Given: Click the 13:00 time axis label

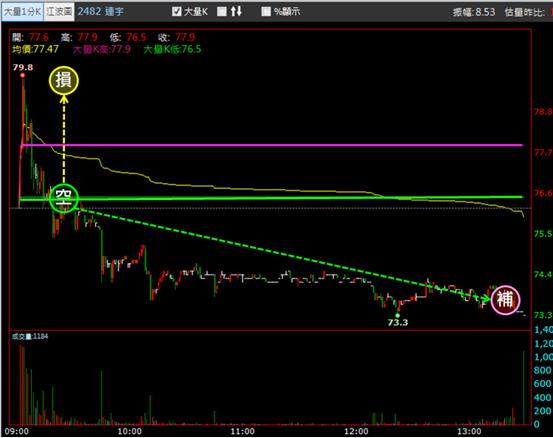Looking at the screenshot, I should pyautogui.click(x=469, y=431).
